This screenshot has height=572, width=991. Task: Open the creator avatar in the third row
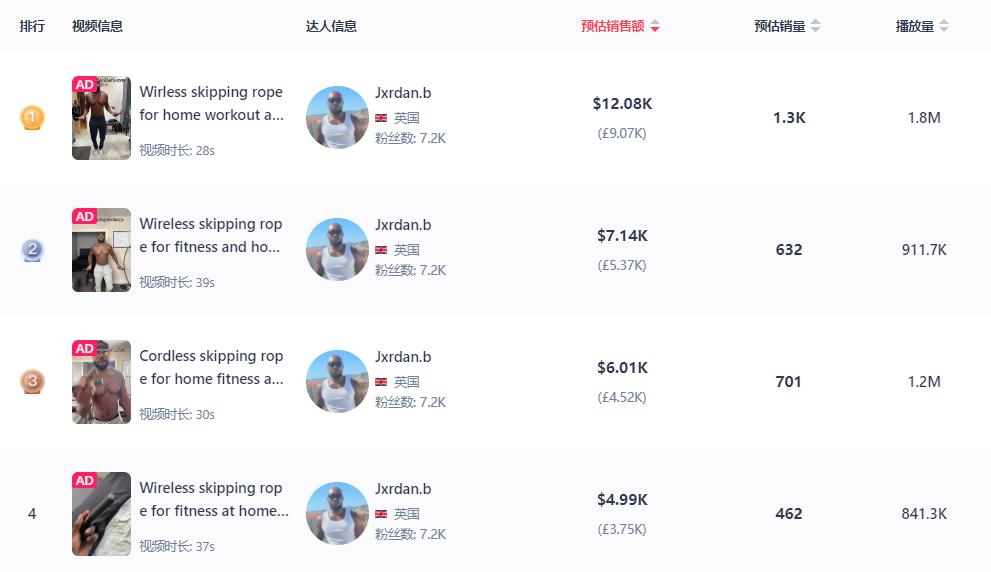pos(337,382)
